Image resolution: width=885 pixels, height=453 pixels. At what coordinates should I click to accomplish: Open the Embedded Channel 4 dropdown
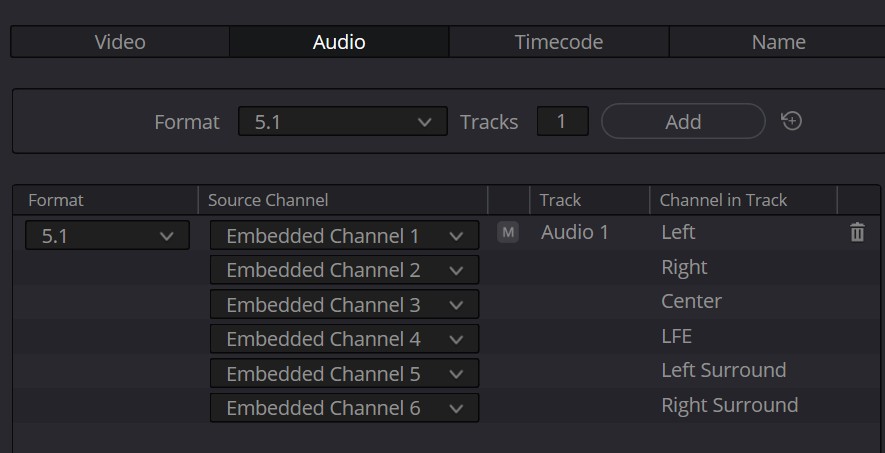pos(344,338)
